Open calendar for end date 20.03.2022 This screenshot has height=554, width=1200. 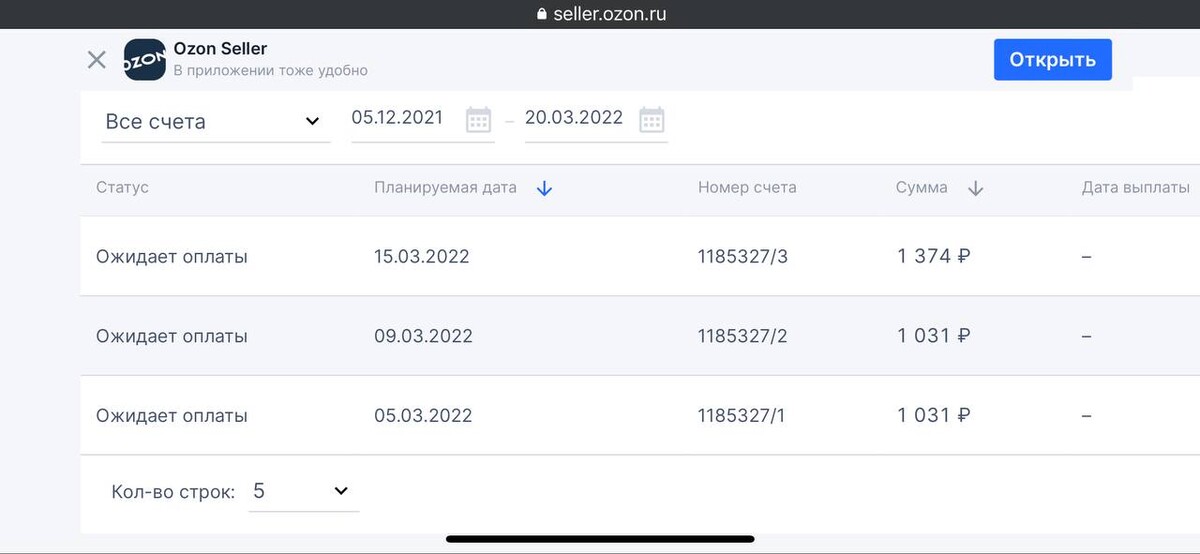(652, 120)
